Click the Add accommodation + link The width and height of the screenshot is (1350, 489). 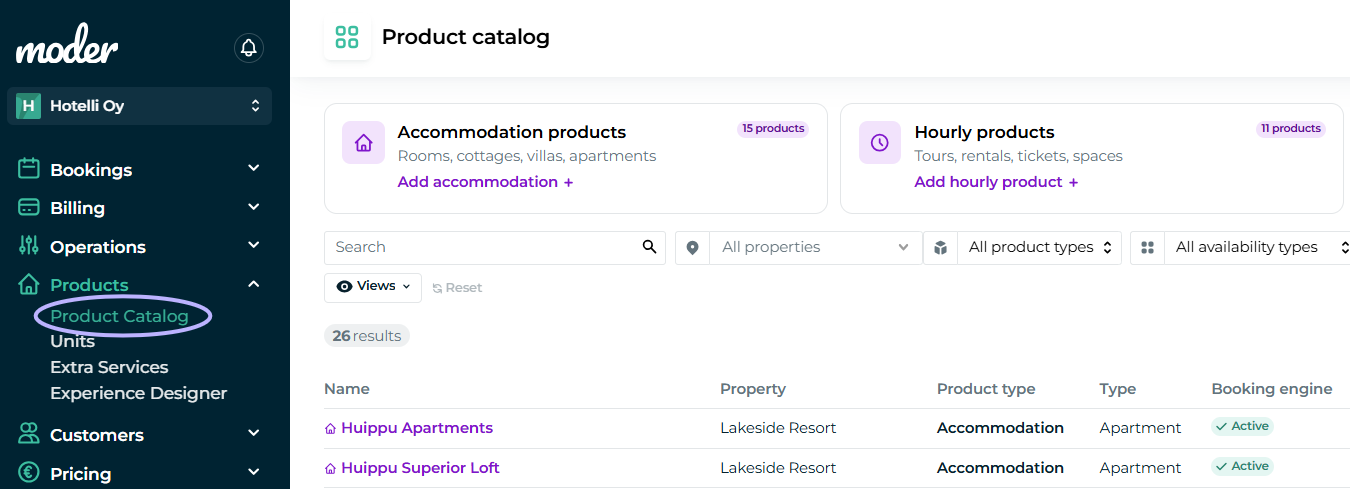(485, 182)
